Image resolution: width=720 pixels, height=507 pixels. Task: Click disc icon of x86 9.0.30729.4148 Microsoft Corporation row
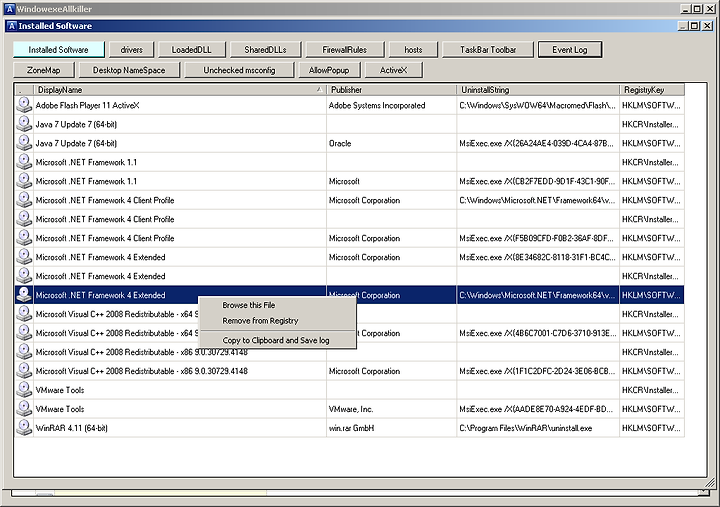pyautogui.click(x=24, y=371)
